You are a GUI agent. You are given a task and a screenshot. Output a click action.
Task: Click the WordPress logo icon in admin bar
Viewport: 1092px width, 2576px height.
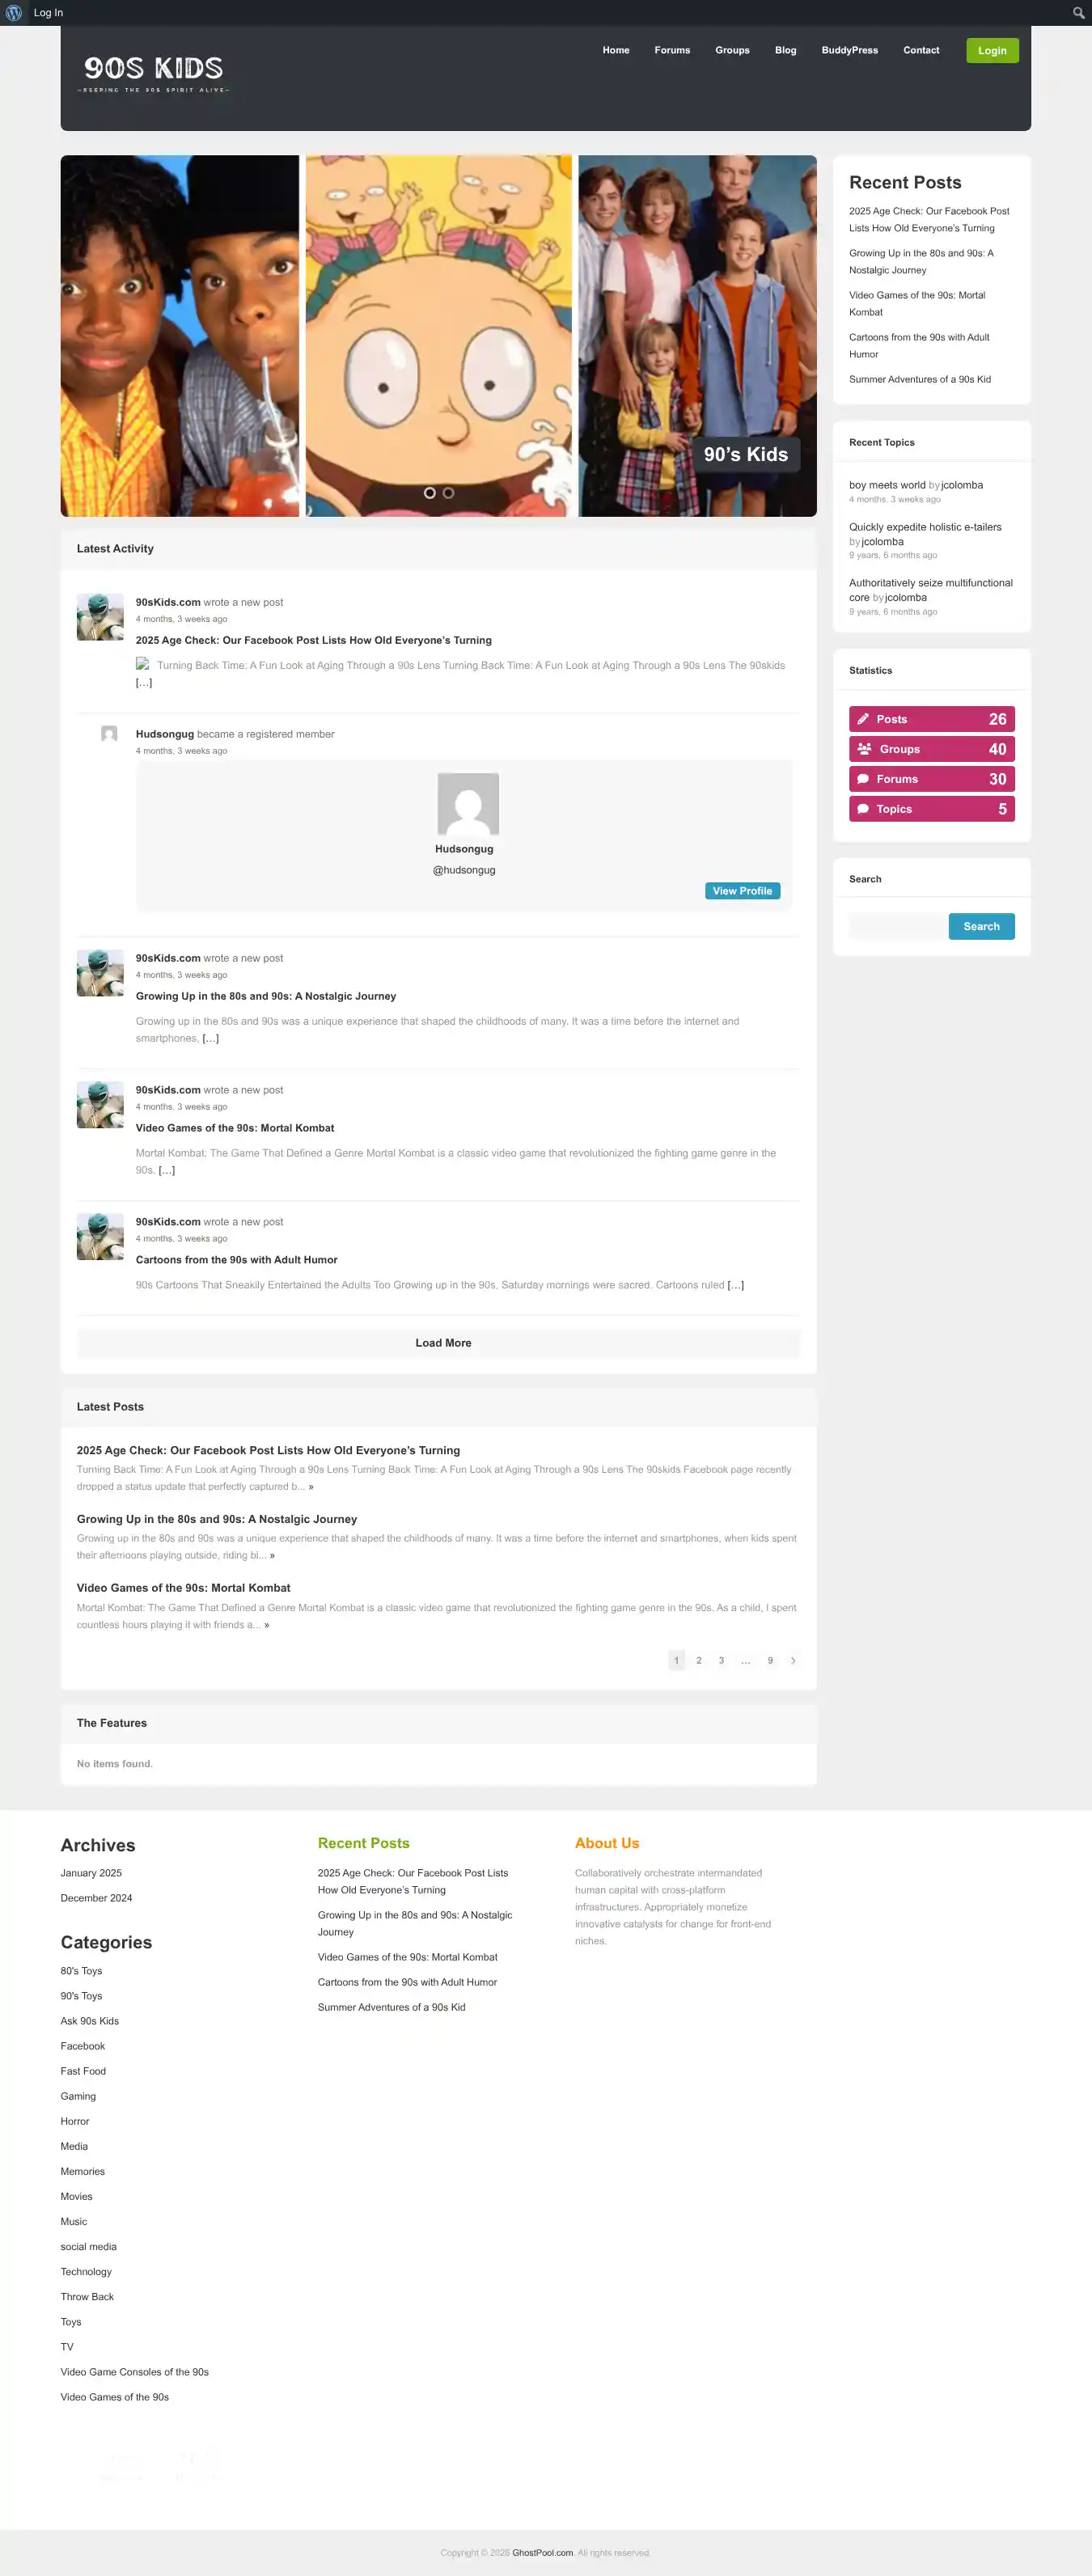(x=14, y=13)
